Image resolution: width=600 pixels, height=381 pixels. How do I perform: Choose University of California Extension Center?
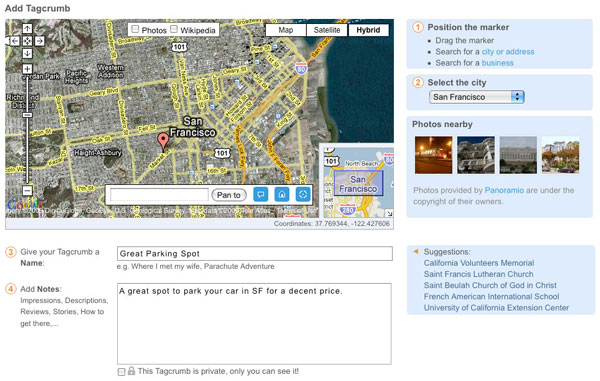pyautogui.click(x=496, y=308)
